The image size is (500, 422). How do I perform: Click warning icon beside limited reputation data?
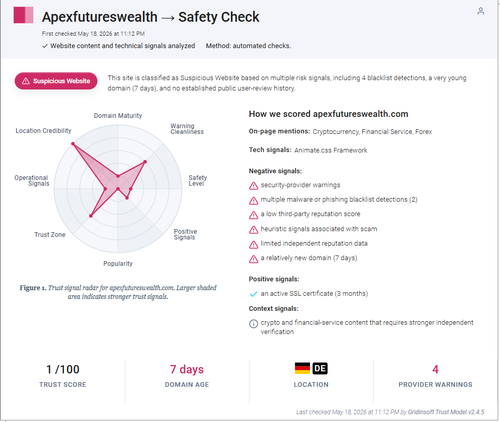pos(253,244)
